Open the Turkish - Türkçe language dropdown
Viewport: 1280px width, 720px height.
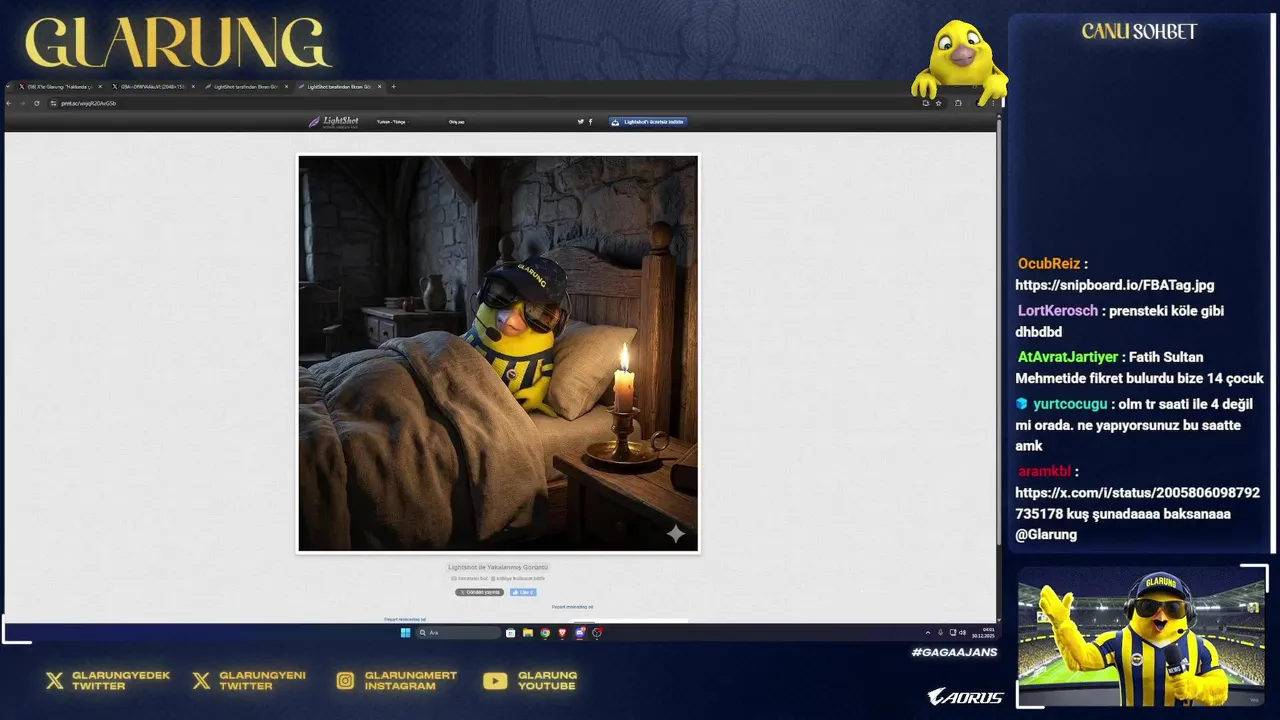(x=392, y=122)
